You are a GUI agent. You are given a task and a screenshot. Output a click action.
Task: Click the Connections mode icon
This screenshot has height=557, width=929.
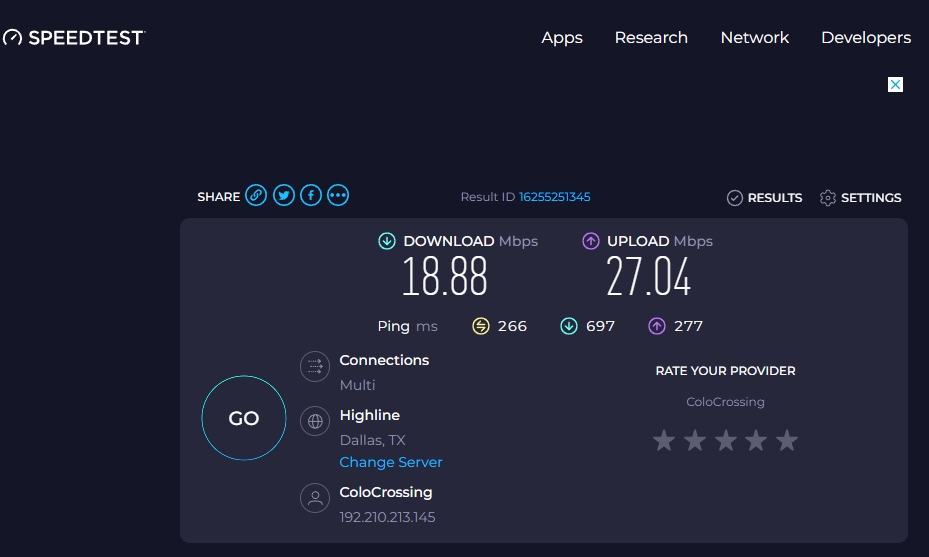315,367
